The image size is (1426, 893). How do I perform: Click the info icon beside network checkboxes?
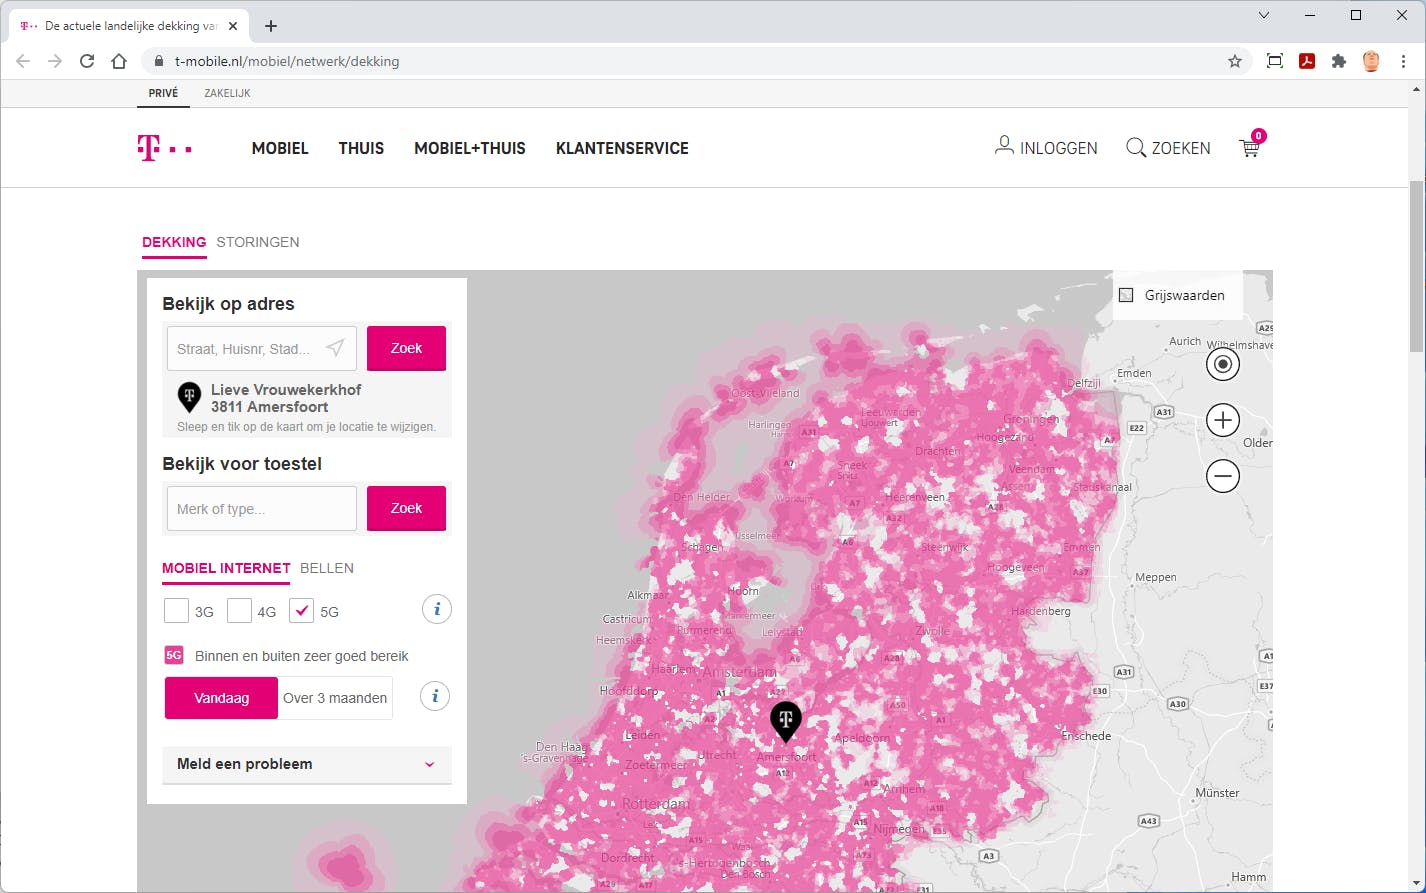436,609
